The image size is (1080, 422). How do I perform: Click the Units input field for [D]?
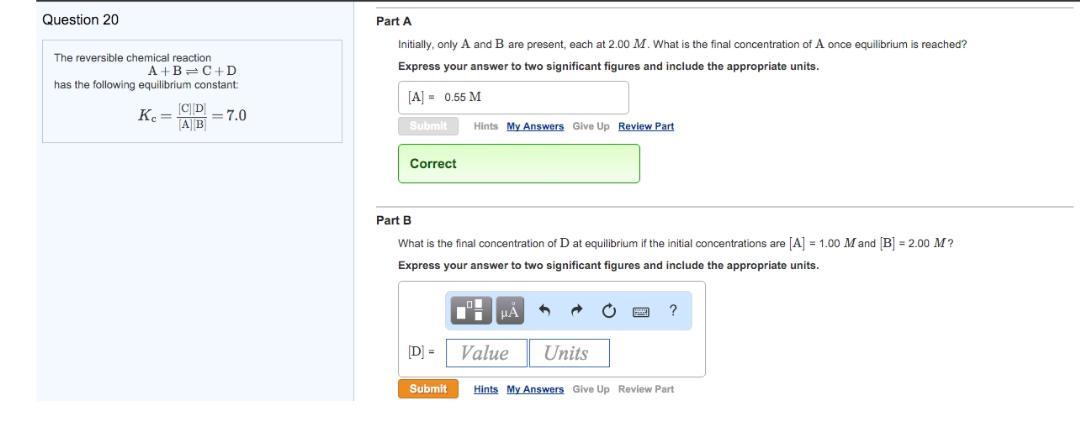click(569, 353)
